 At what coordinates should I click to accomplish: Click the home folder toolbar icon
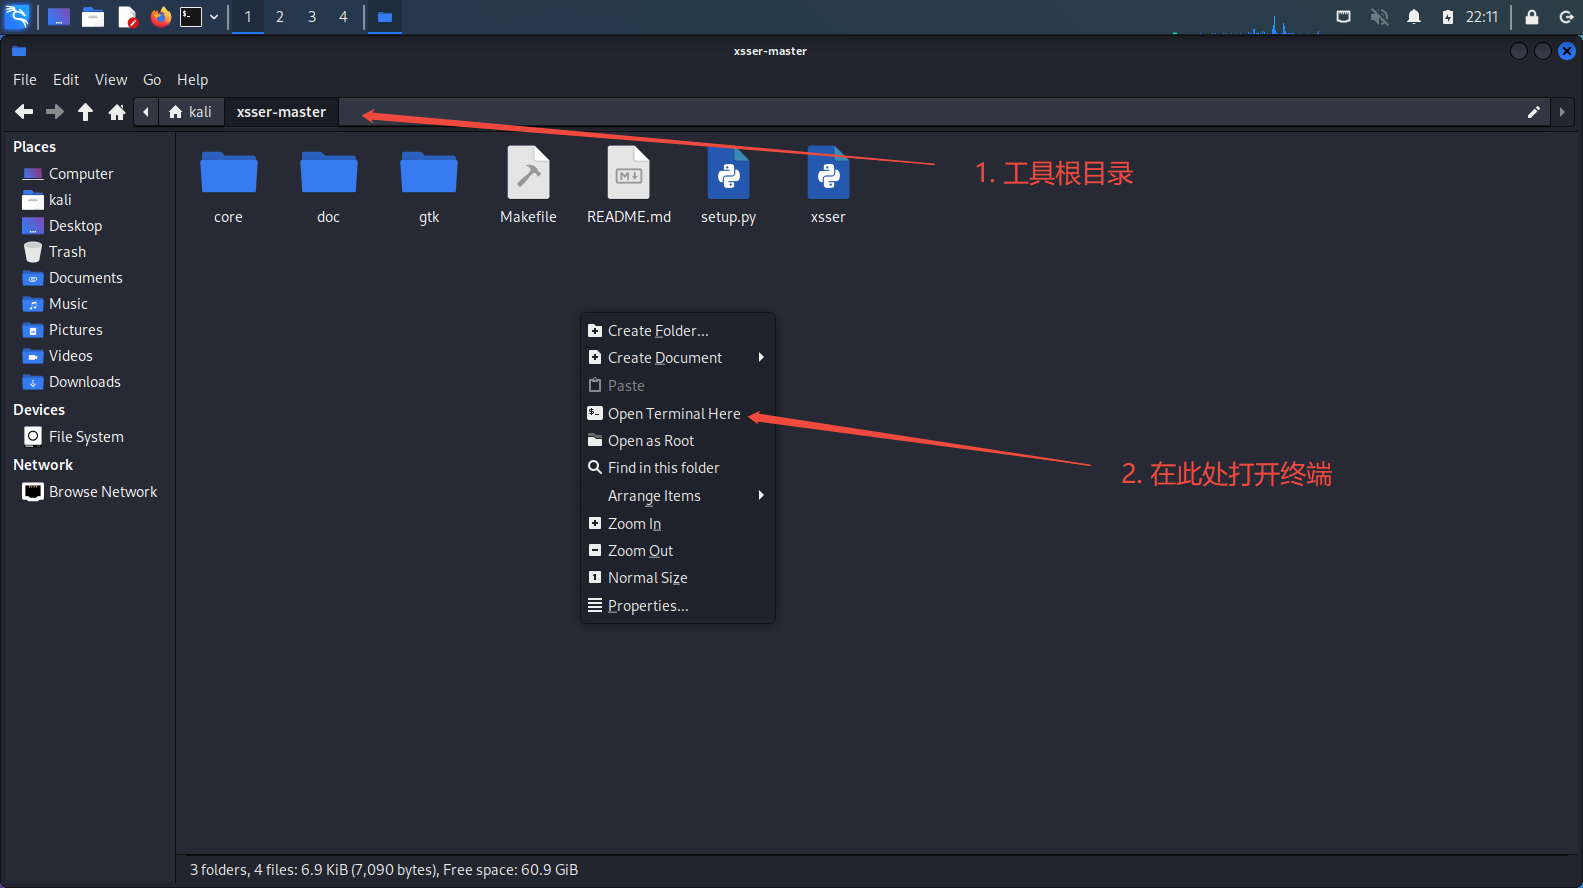click(x=117, y=112)
